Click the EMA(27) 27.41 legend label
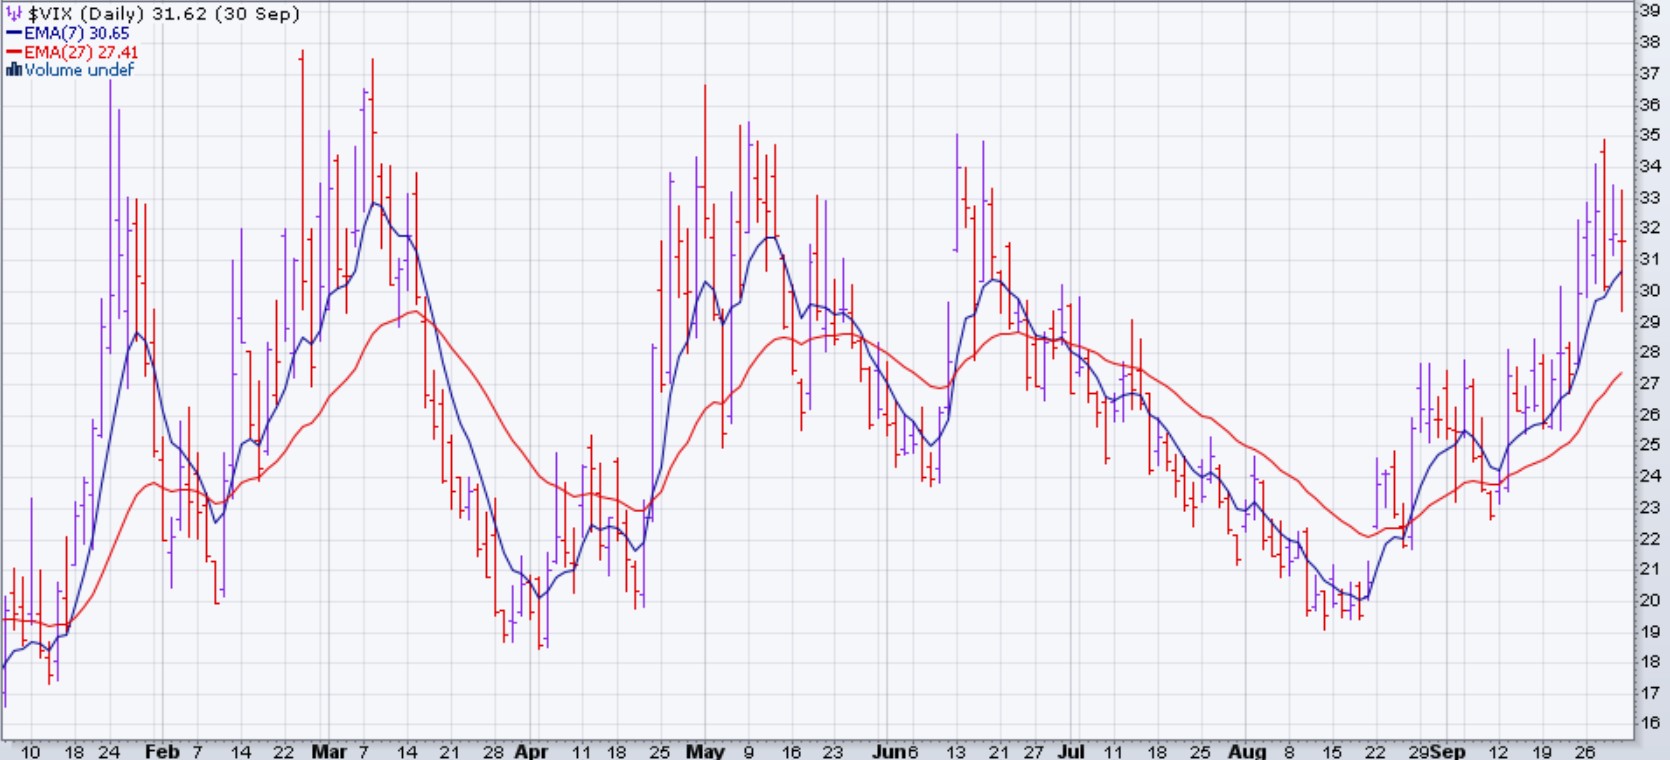 pyautogui.click(x=81, y=52)
